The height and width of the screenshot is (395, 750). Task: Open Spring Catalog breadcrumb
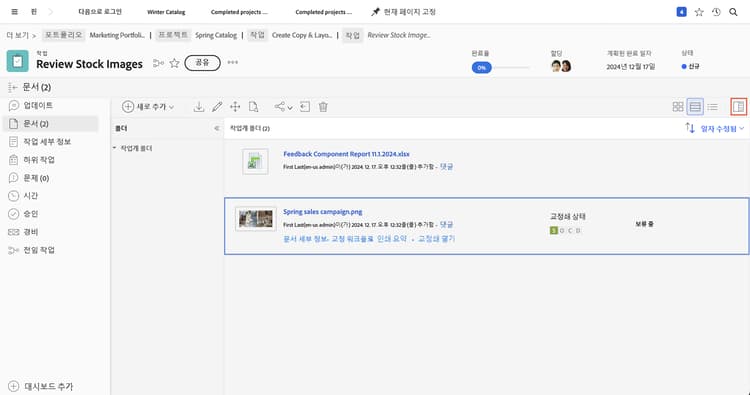(x=216, y=35)
